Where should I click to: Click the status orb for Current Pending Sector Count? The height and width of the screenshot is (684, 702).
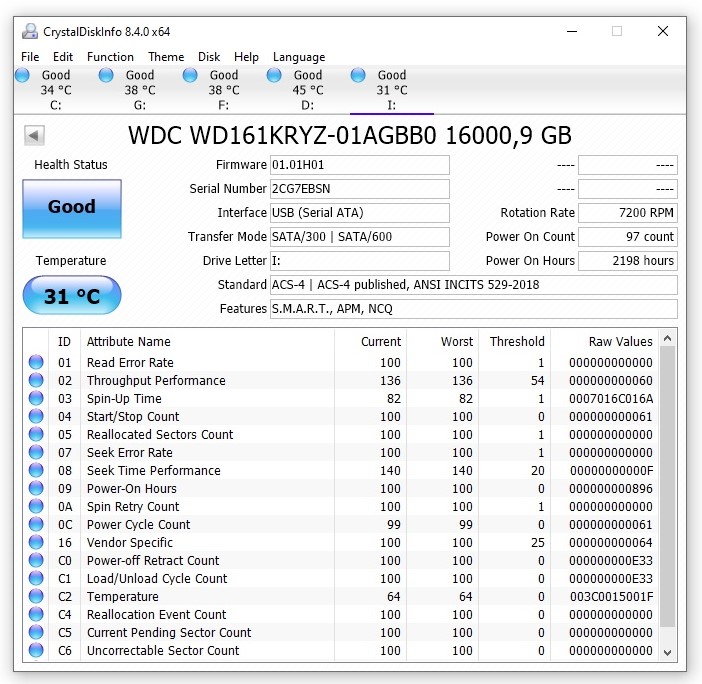click(36, 632)
